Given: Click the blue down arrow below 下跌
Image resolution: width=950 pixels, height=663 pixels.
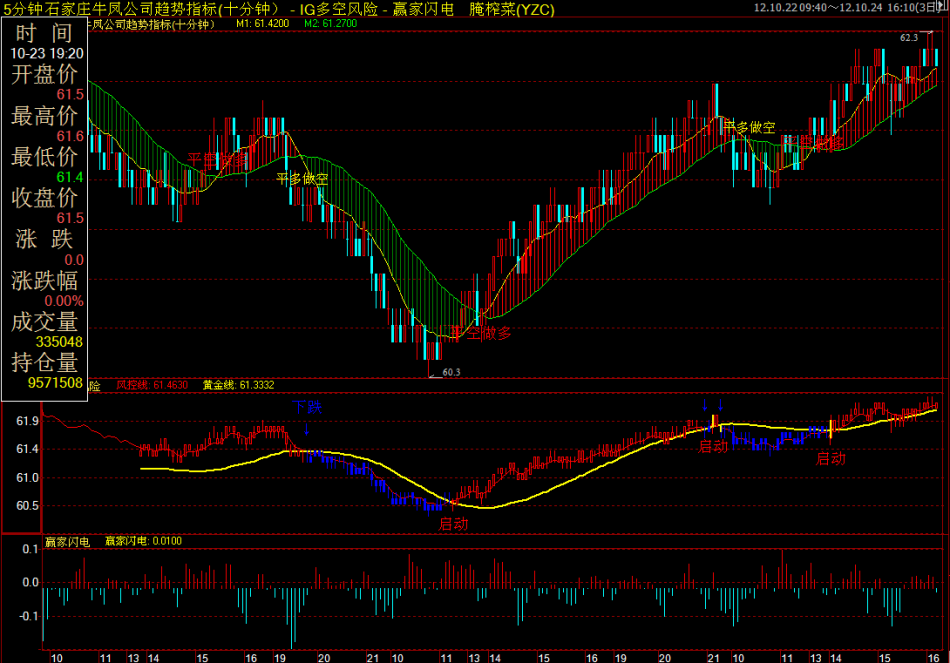Looking at the screenshot, I should pos(307,428).
